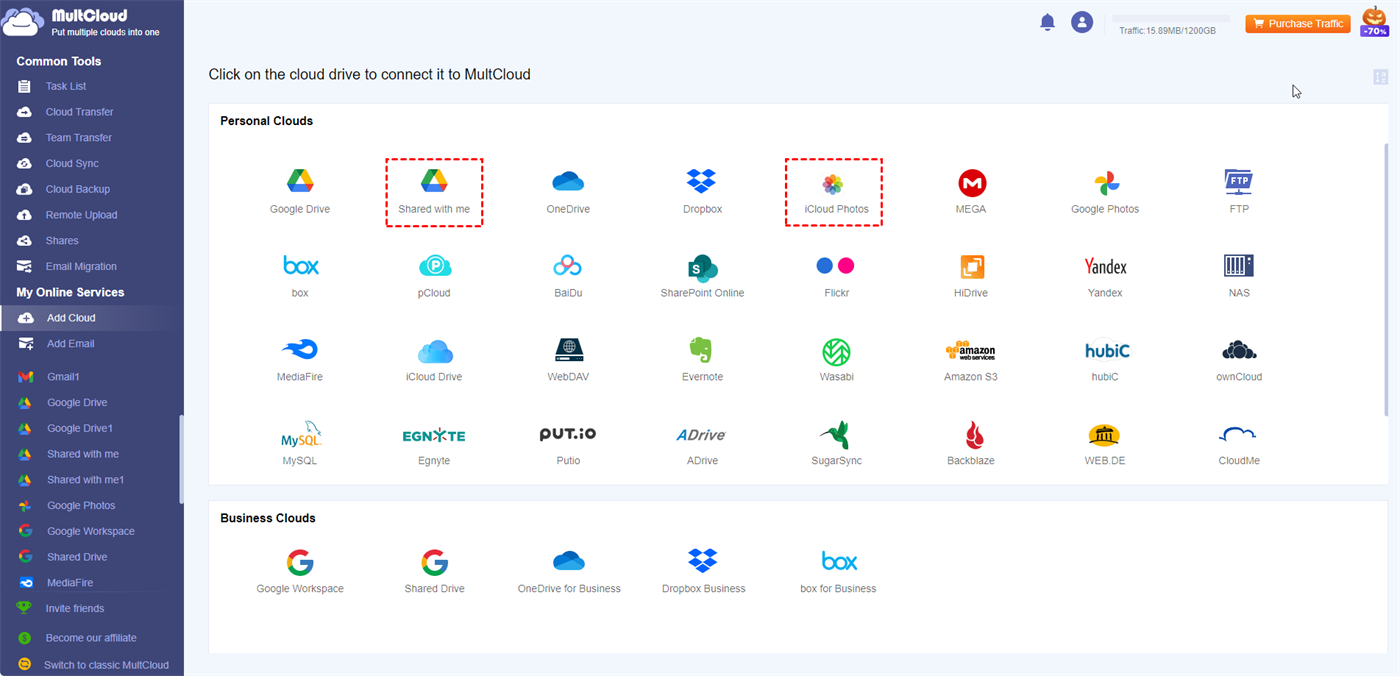Click the MultCloud logo
This screenshot has width=1400, height=676.
(x=82, y=22)
